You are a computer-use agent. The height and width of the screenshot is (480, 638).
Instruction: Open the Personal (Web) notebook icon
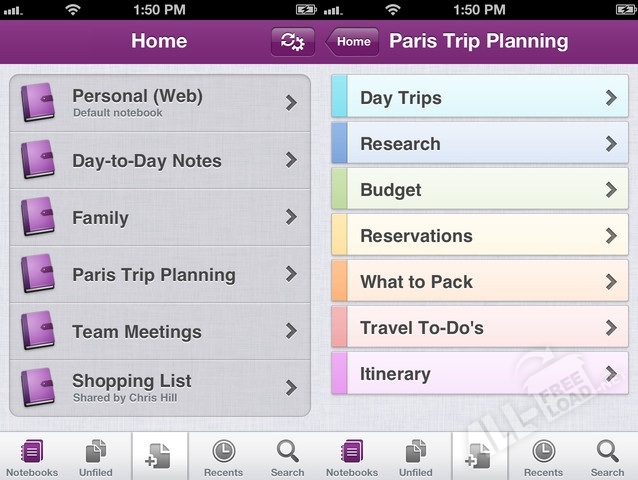[x=38, y=102]
